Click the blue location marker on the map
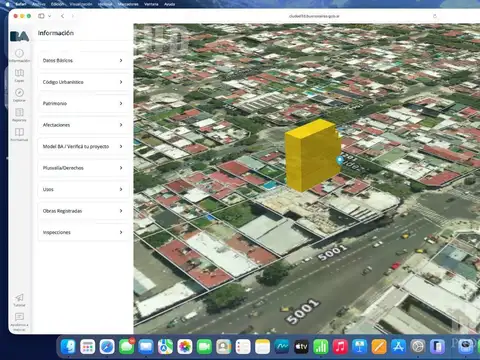The image size is (480, 360). pos(340,160)
